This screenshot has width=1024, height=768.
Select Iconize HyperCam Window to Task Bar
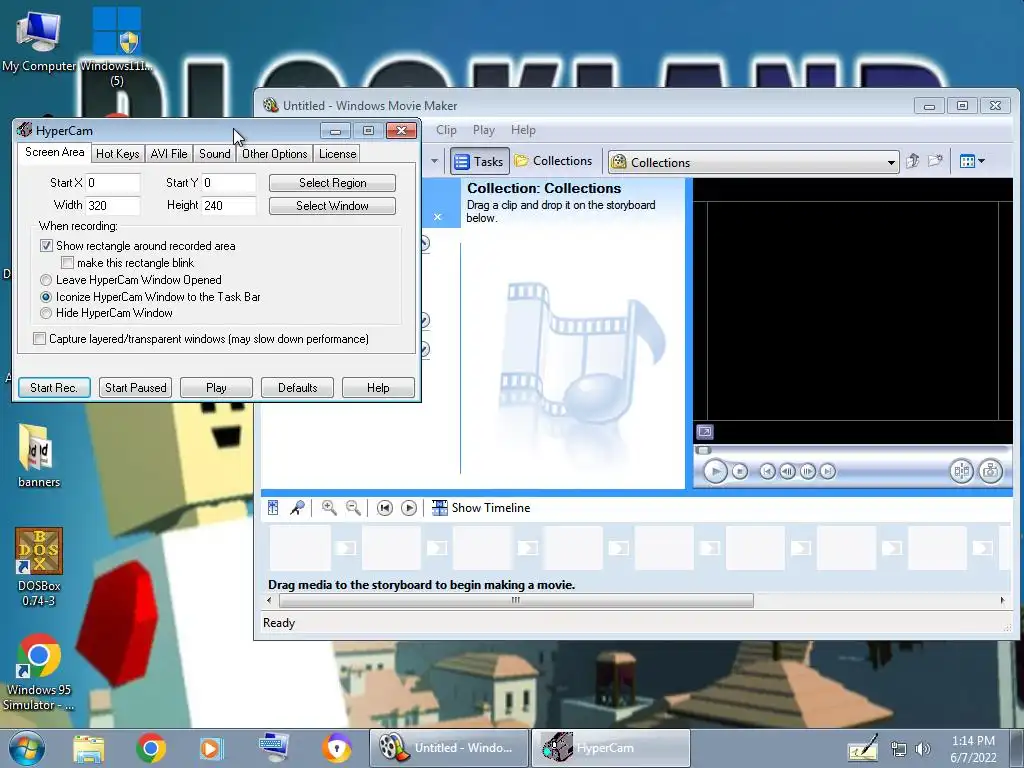click(x=46, y=296)
